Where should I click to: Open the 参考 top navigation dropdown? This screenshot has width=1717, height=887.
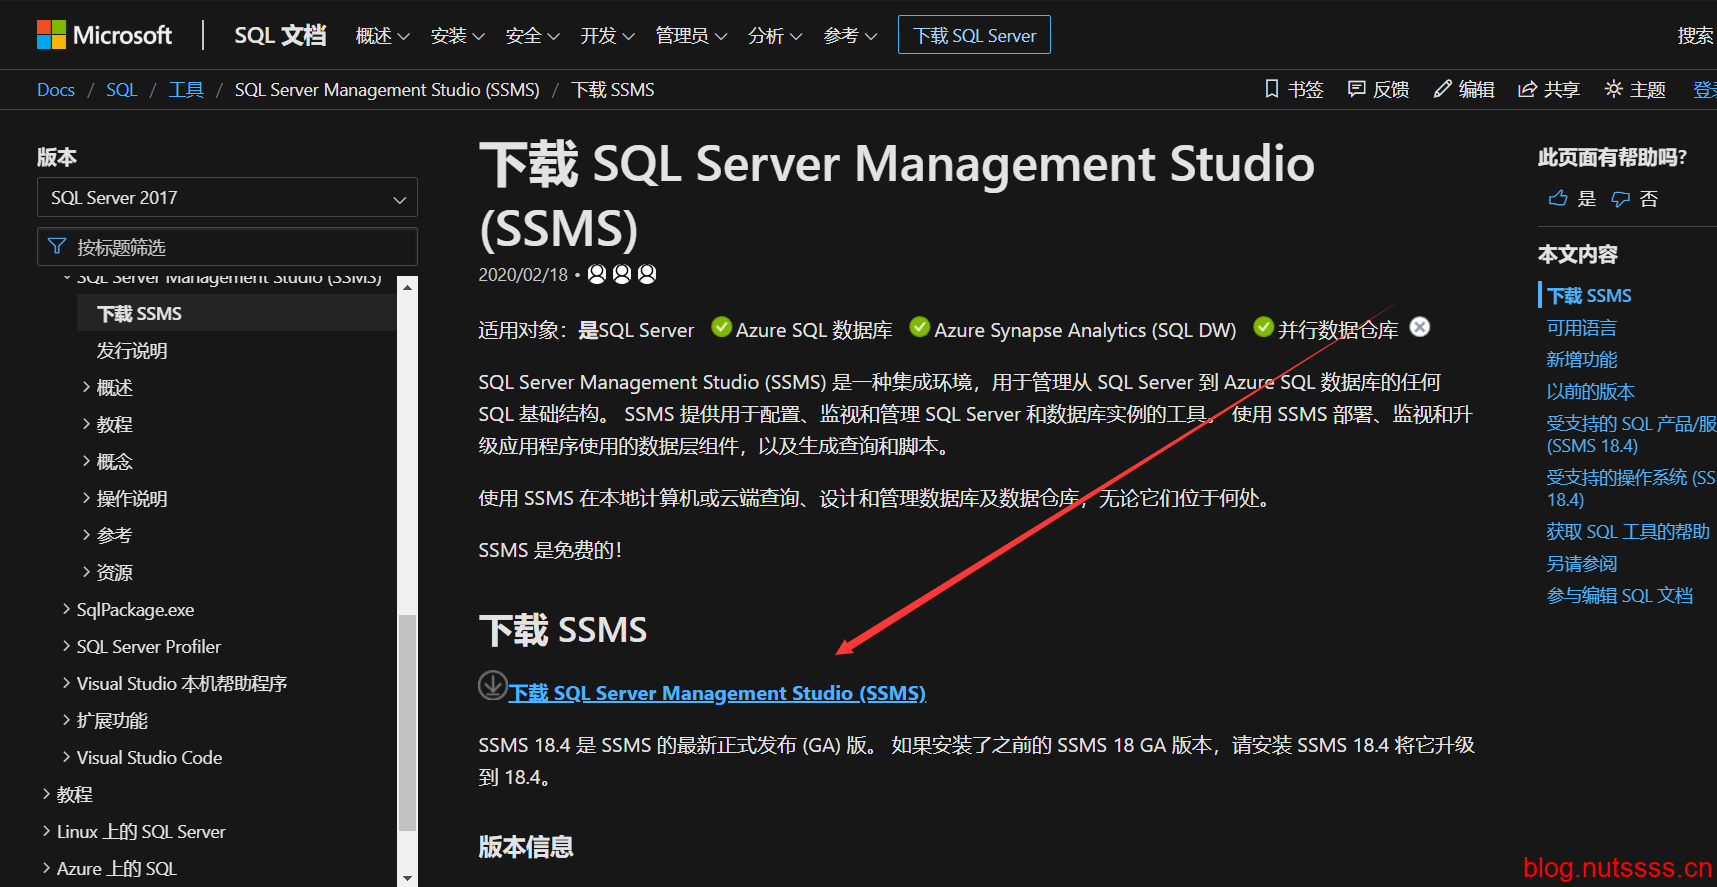[850, 36]
